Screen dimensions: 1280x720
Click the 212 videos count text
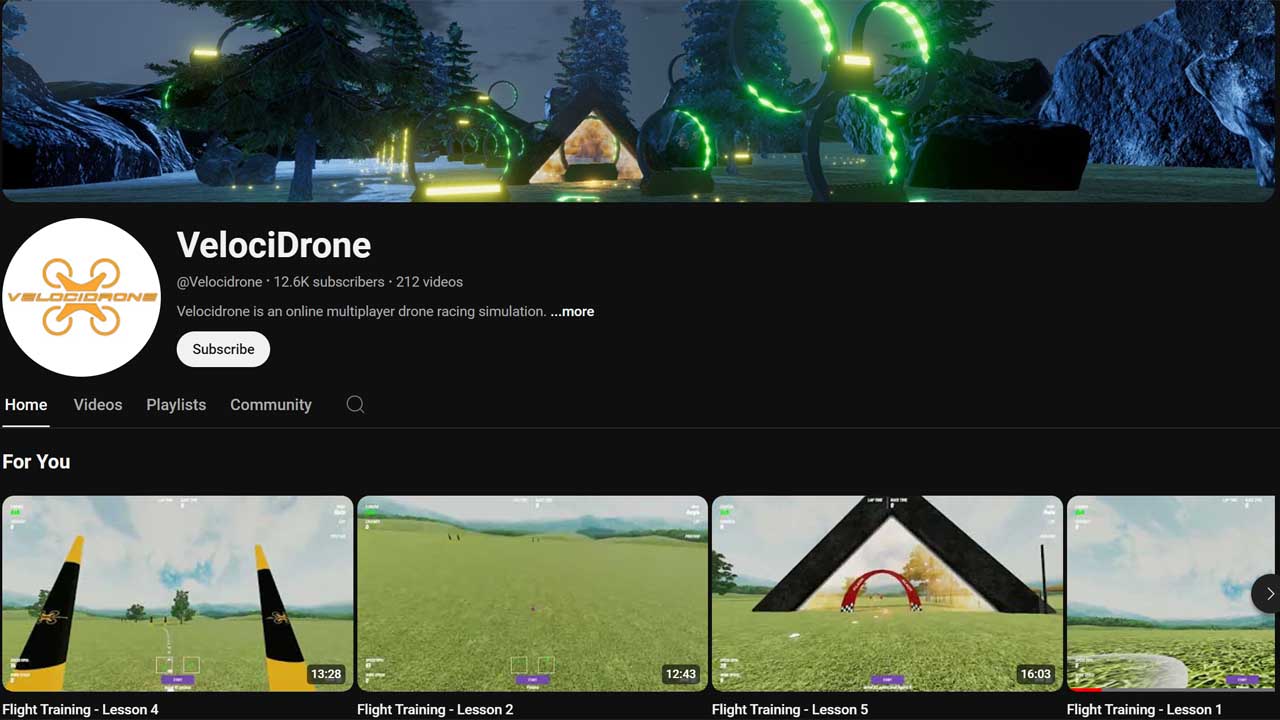coord(429,282)
